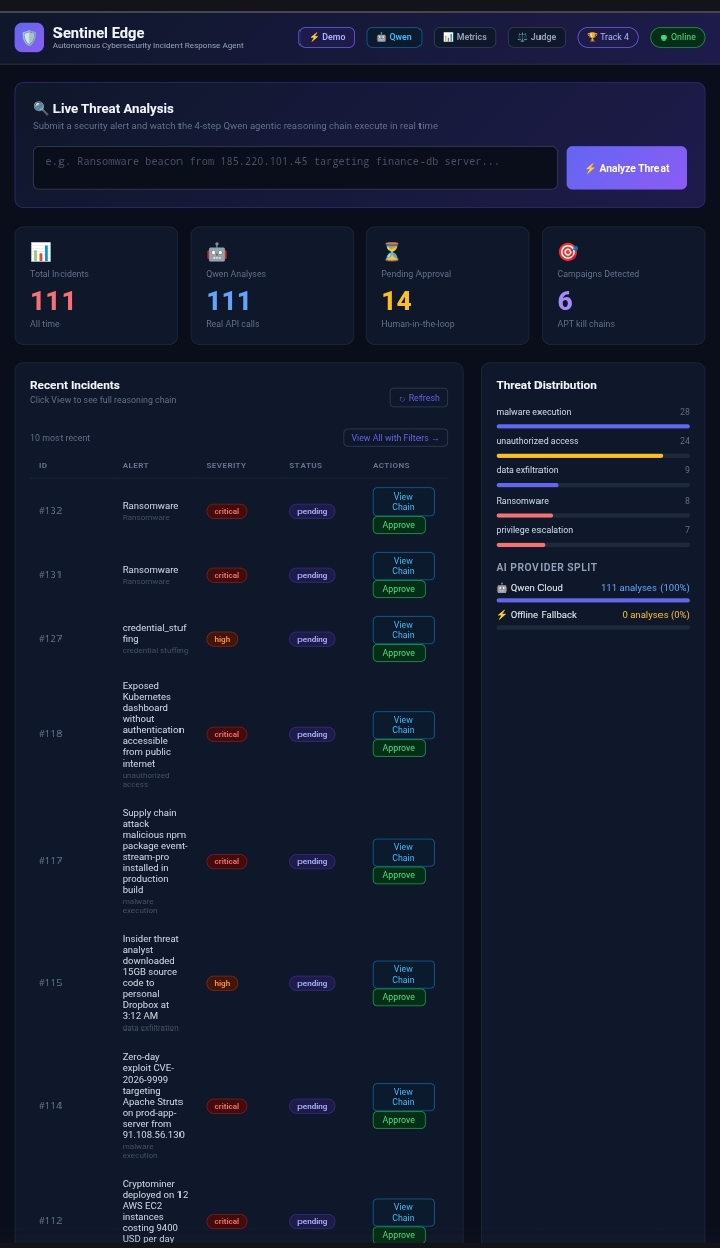Focus the threat alert input field

point(295,168)
